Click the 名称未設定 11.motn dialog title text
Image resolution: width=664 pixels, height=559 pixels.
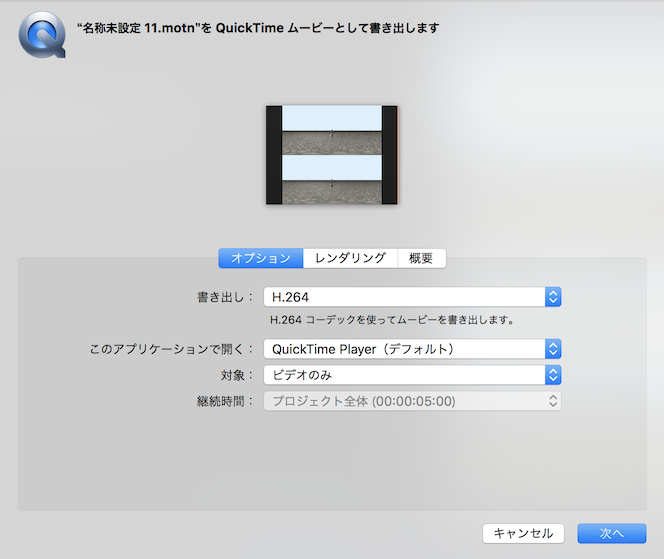(x=258, y=28)
